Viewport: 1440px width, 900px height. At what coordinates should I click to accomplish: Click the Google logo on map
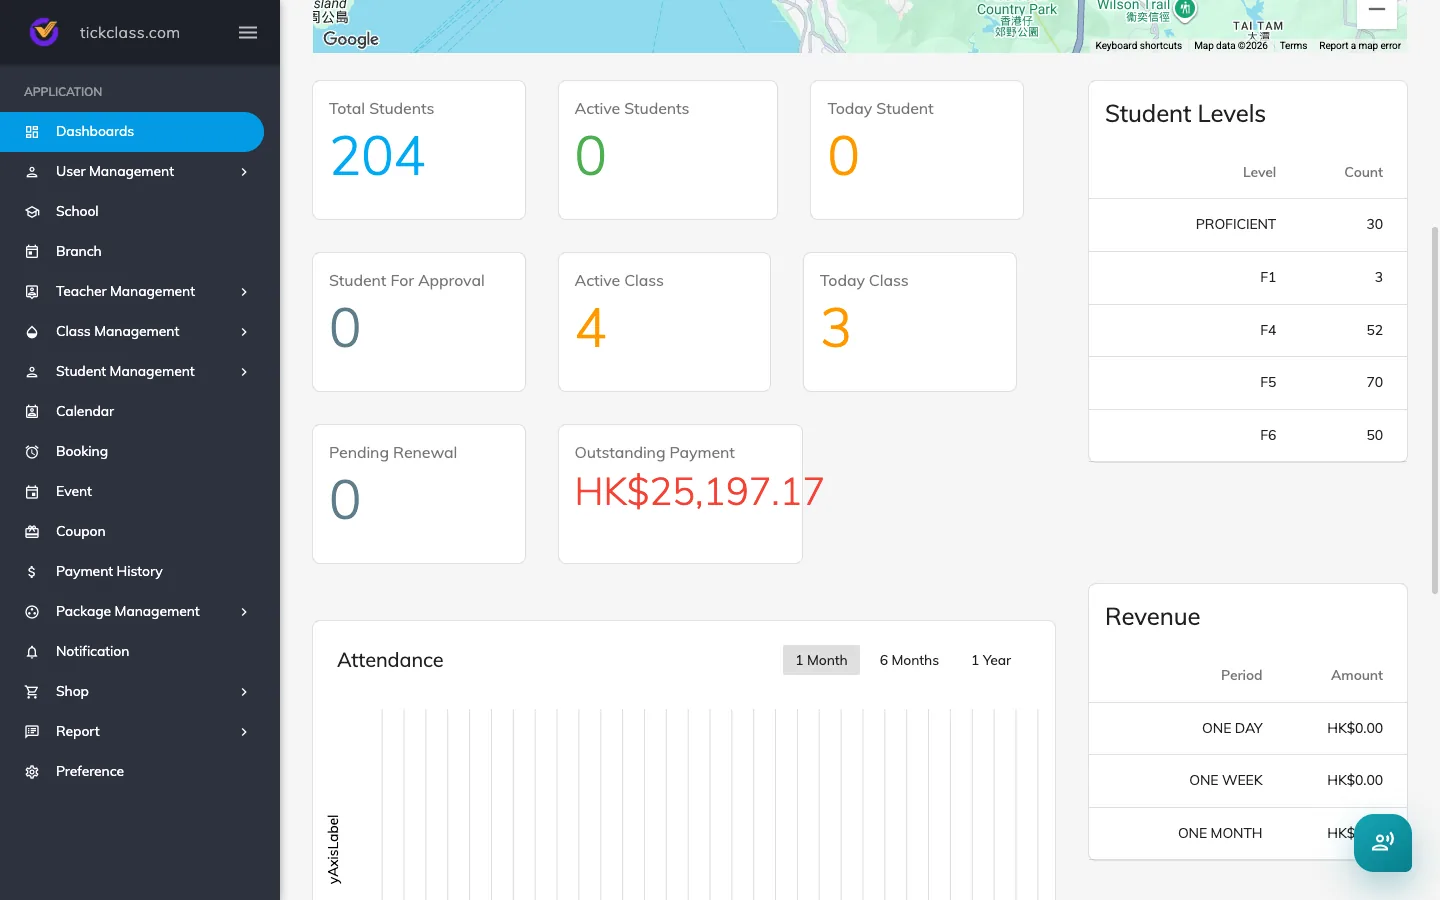coord(351,39)
